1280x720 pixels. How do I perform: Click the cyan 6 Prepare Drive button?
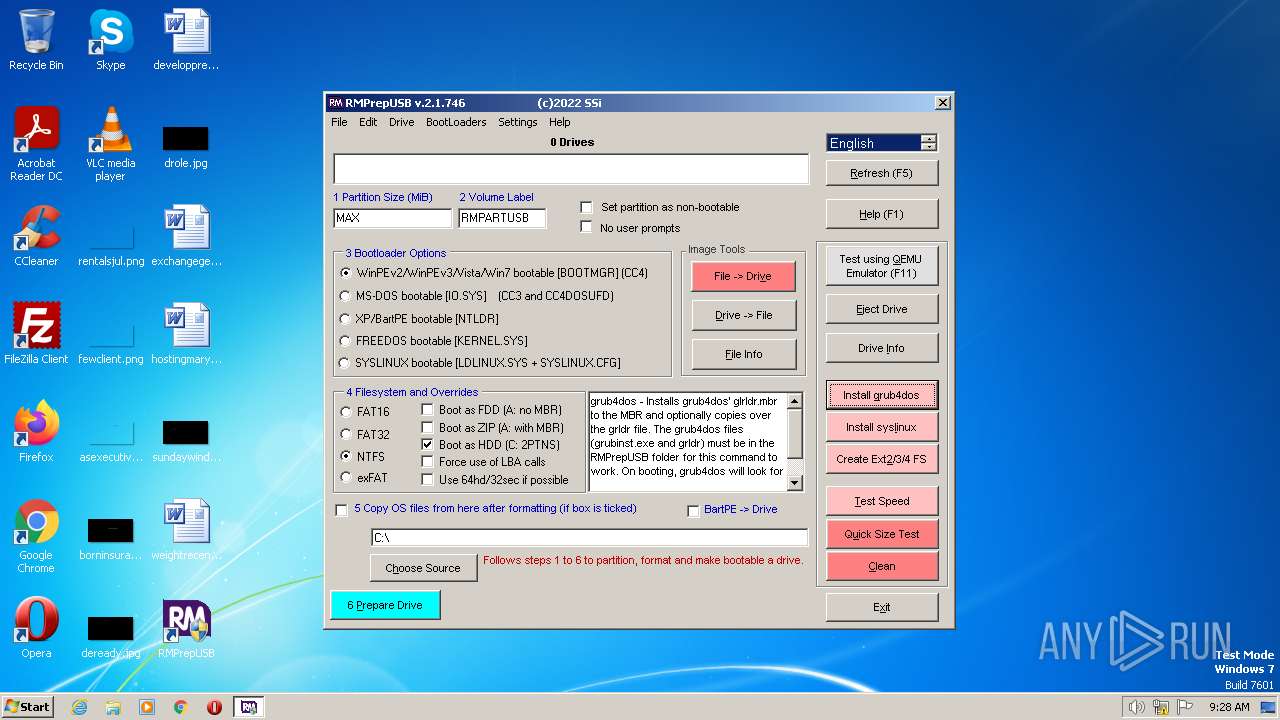pos(385,605)
